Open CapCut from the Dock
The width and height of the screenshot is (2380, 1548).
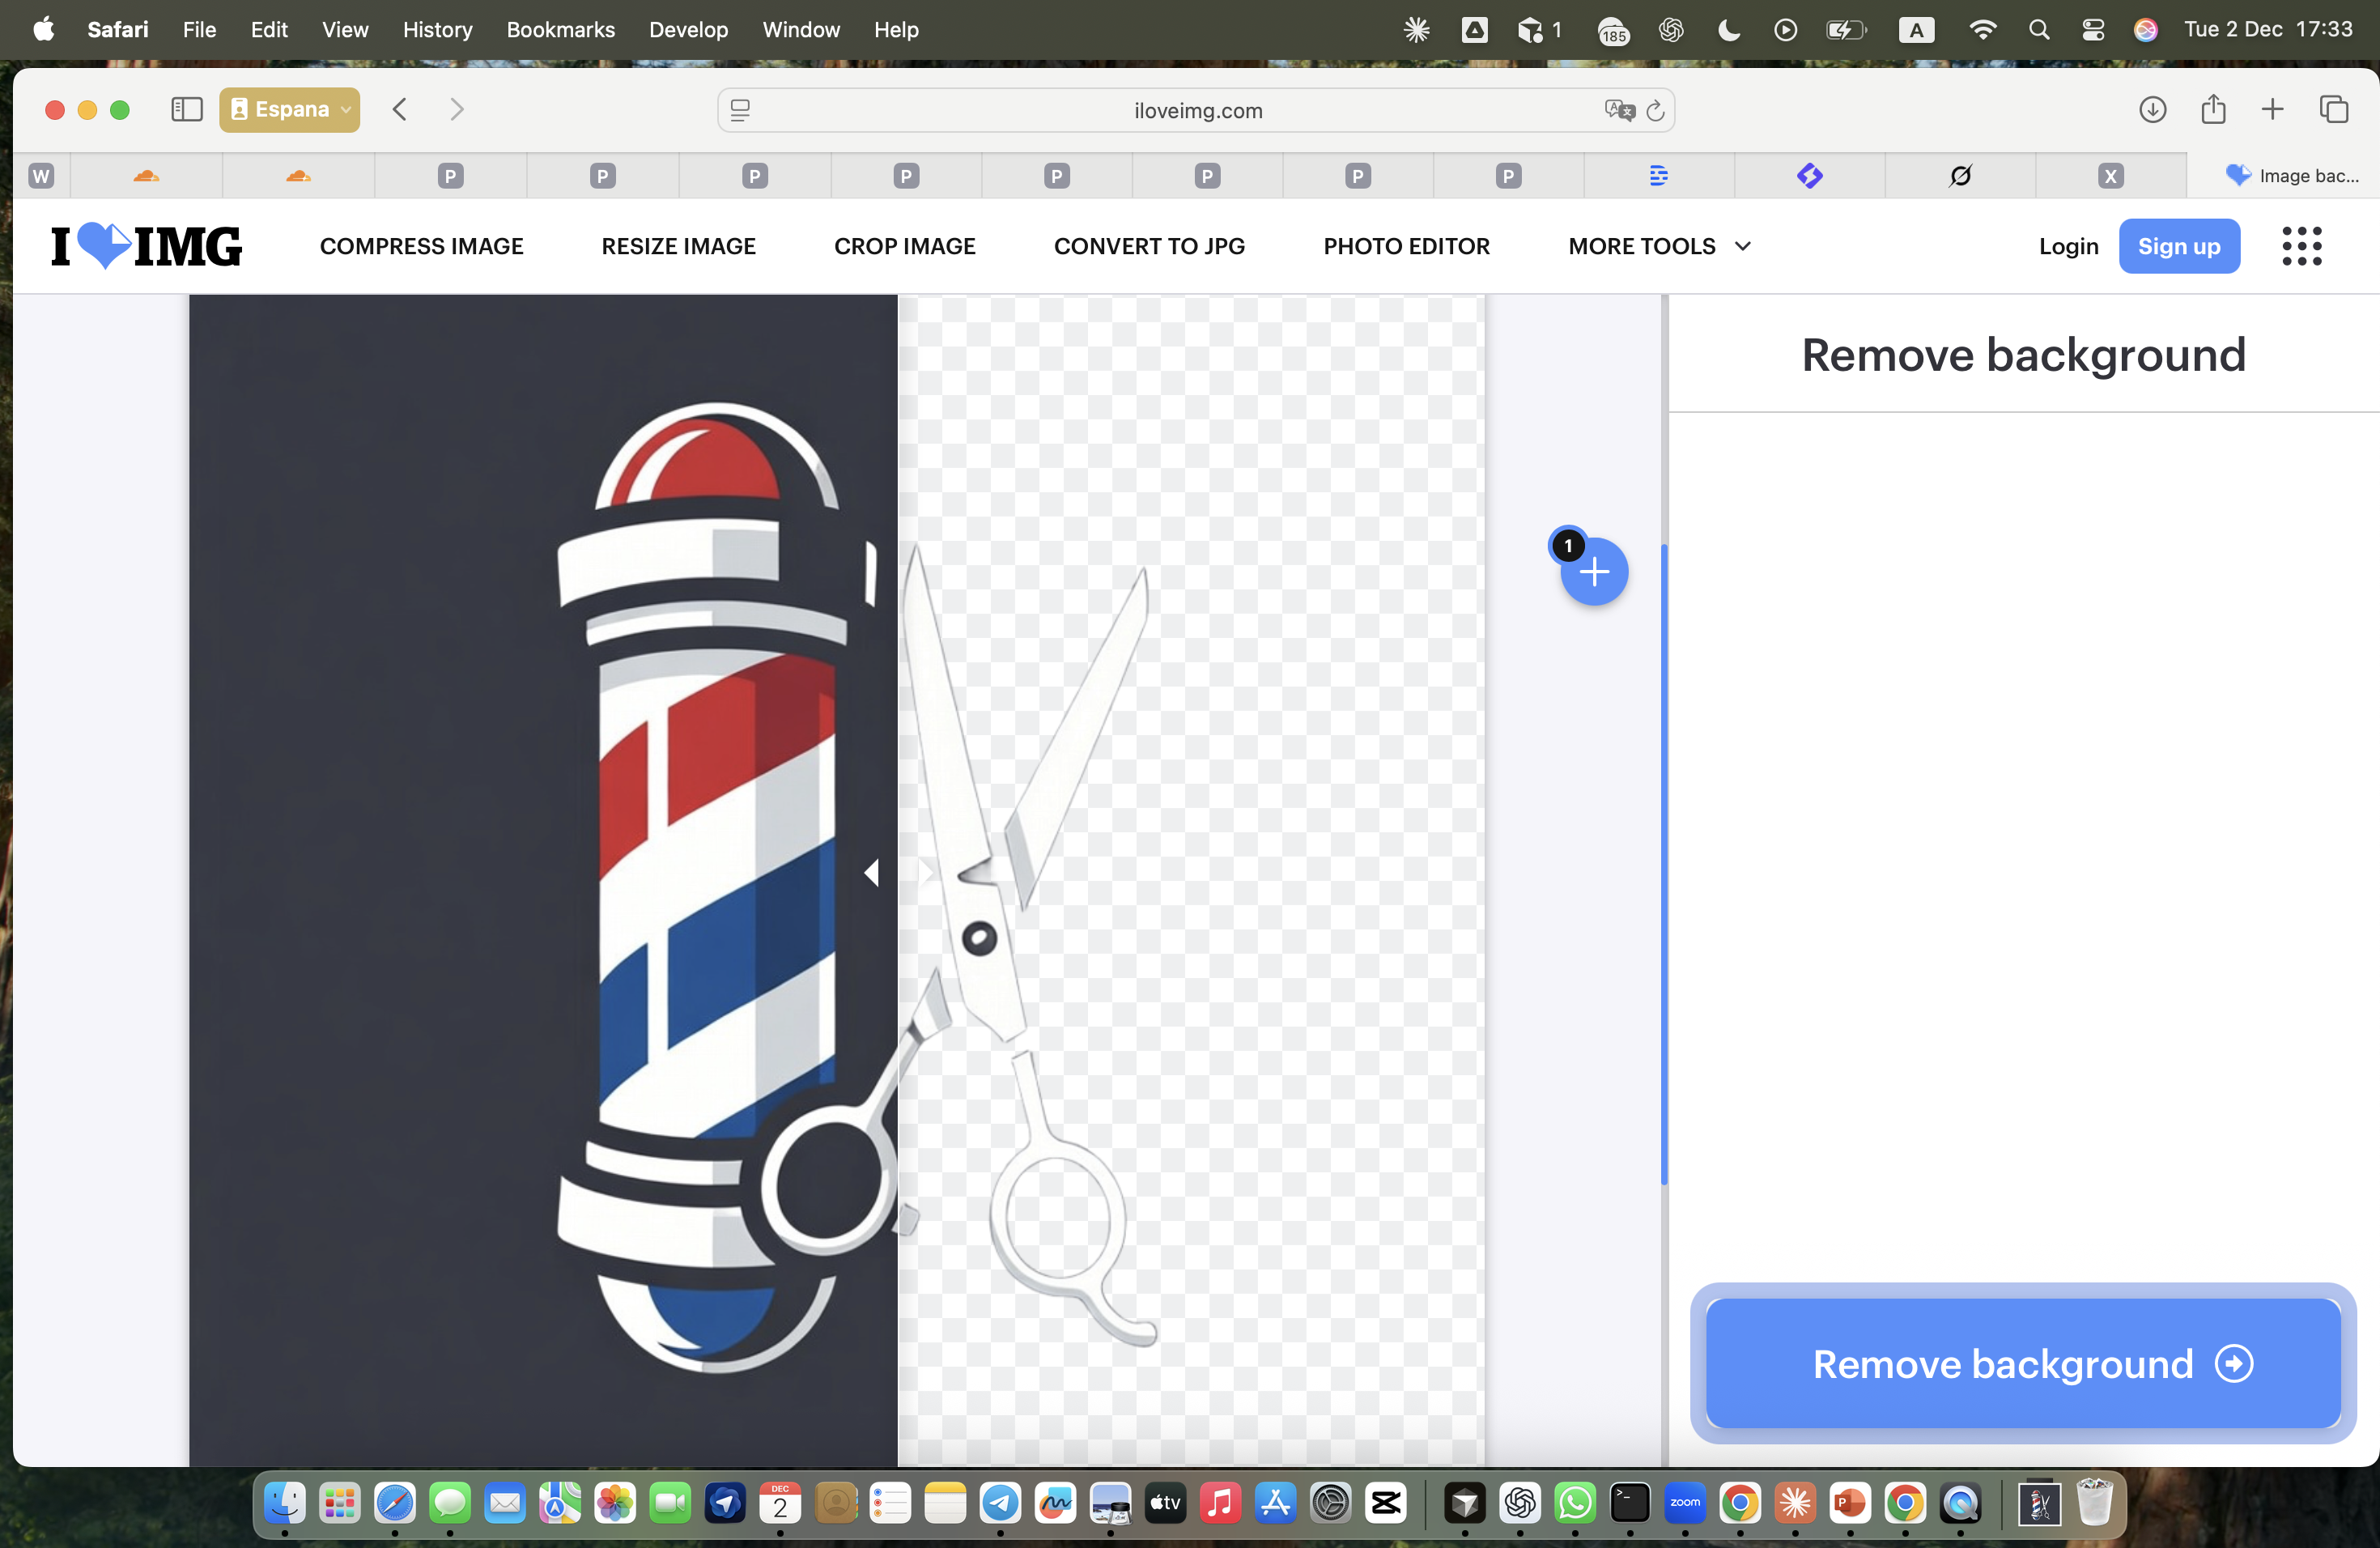[1386, 1504]
